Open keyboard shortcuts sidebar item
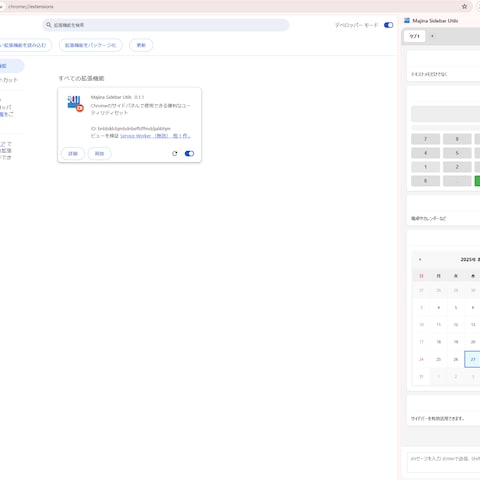Screen dimensions: 480x480 coord(9,80)
